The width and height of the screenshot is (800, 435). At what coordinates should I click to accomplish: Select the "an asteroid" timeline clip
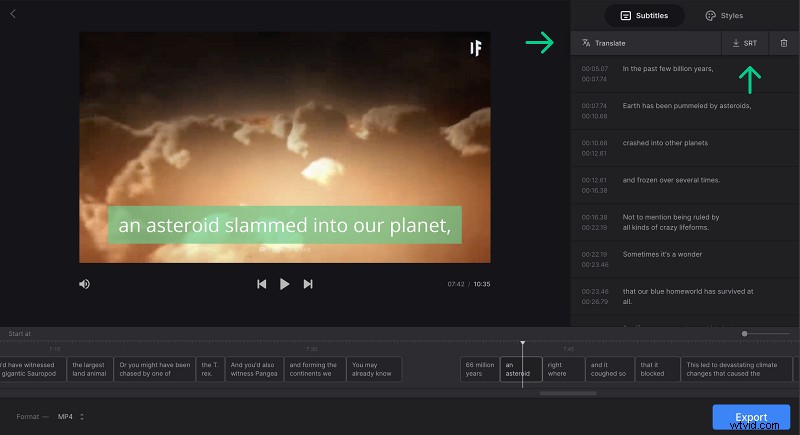tap(520, 369)
